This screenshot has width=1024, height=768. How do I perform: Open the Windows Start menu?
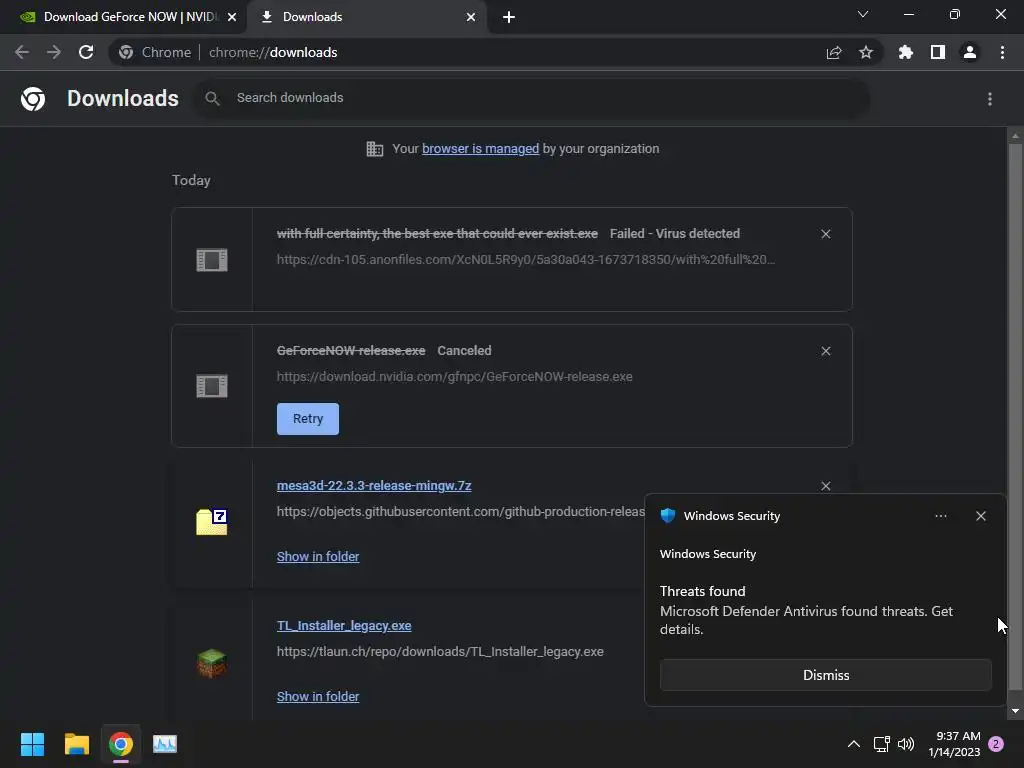click(32, 744)
